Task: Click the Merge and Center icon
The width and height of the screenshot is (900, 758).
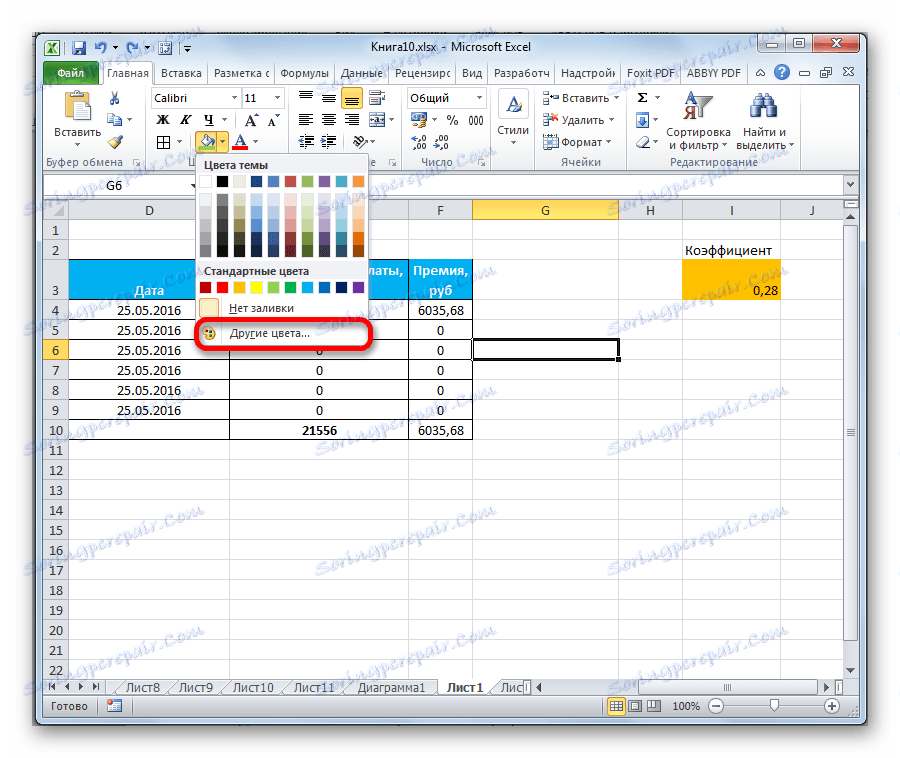Action: pyautogui.click(x=377, y=120)
